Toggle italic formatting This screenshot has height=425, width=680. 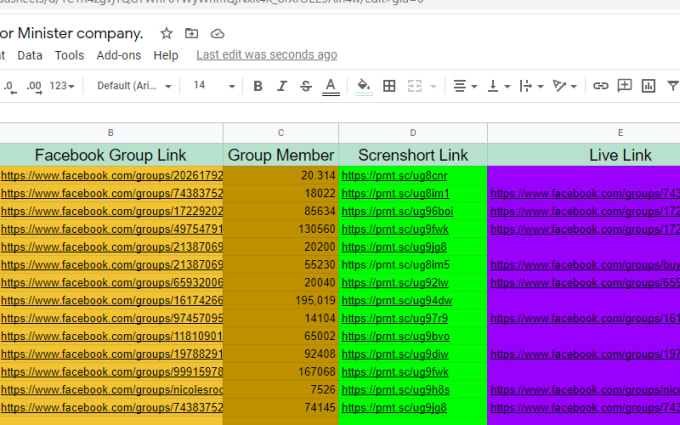pyautogui.click(x=282, y=86)
